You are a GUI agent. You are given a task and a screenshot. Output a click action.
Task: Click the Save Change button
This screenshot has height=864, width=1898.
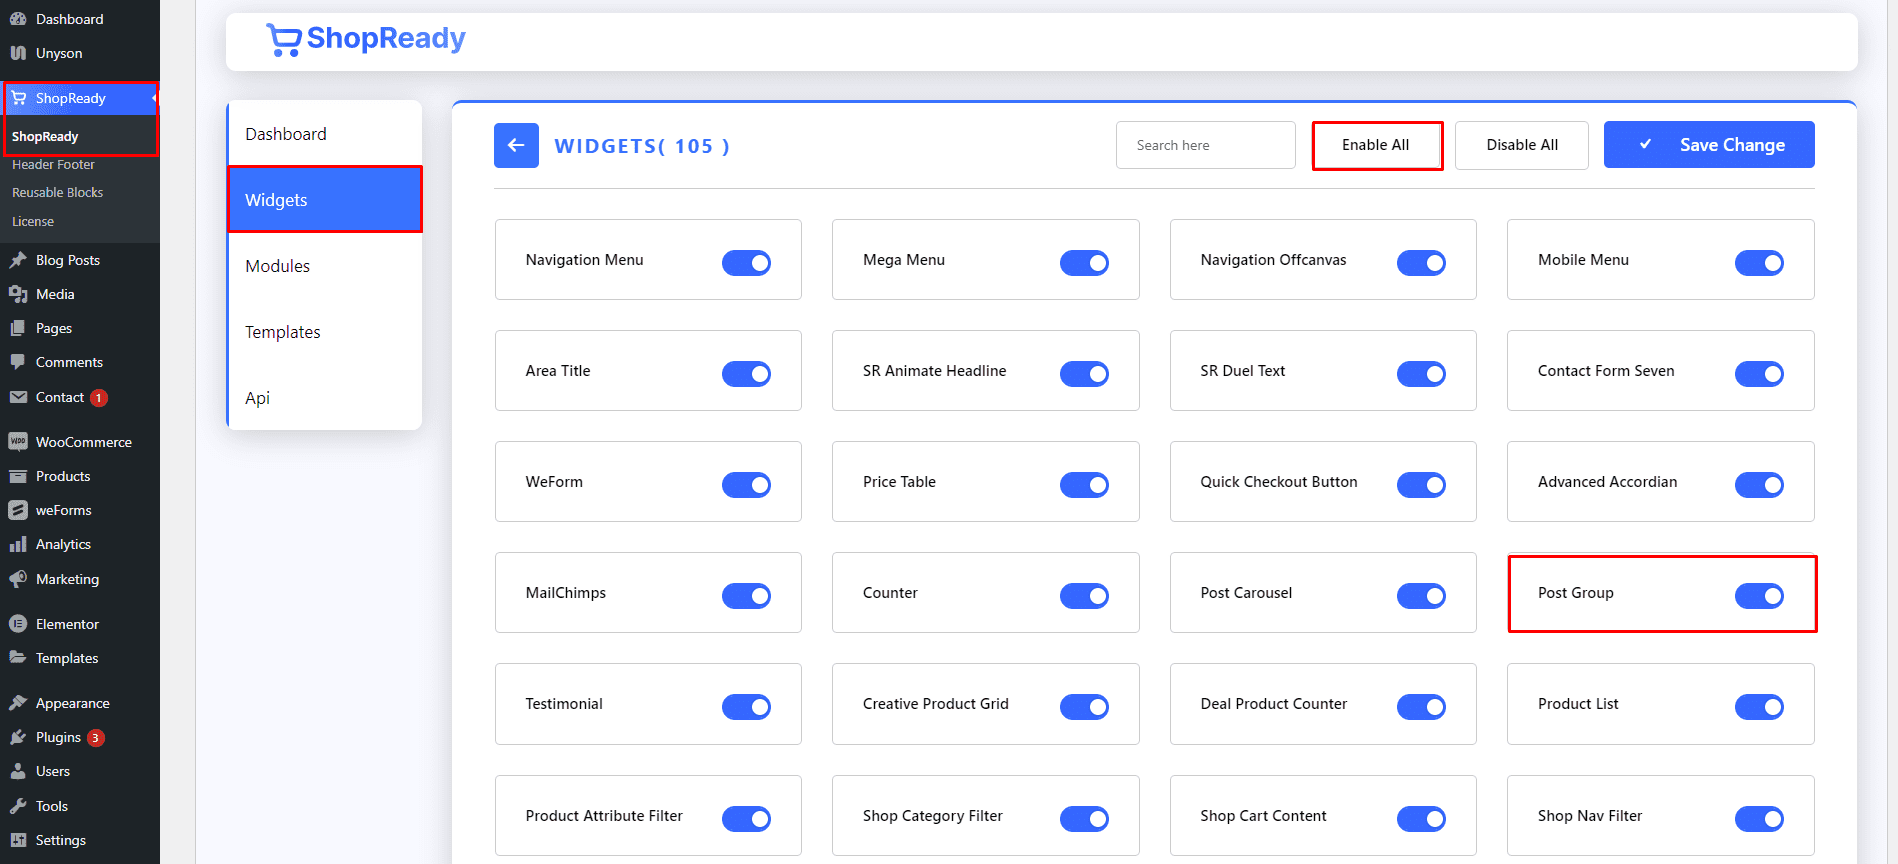tap(1708, 145)
